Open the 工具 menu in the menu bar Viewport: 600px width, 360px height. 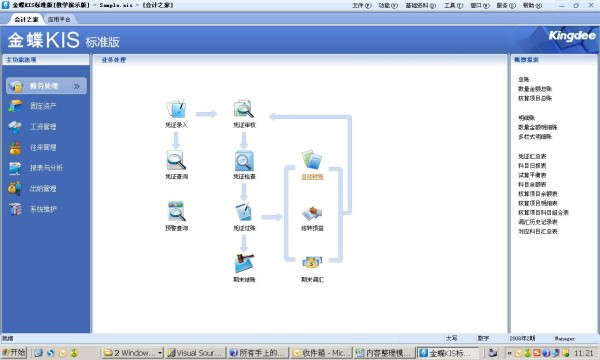coord(453,5)
